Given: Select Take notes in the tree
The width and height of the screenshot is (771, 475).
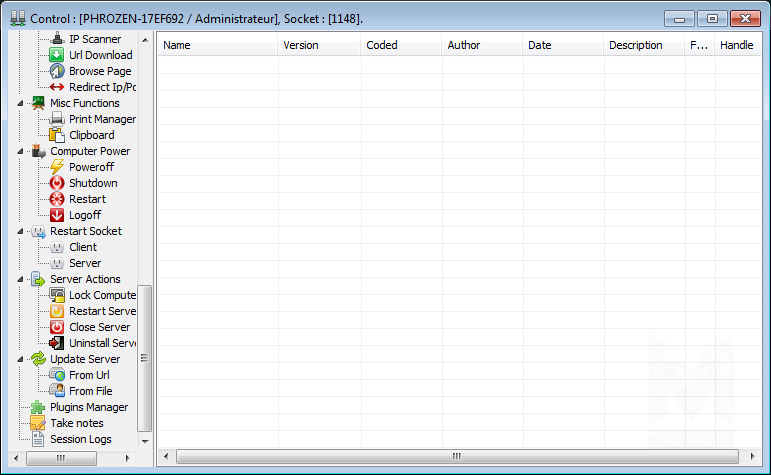Looking at the screenshot, I should point(76,423).
